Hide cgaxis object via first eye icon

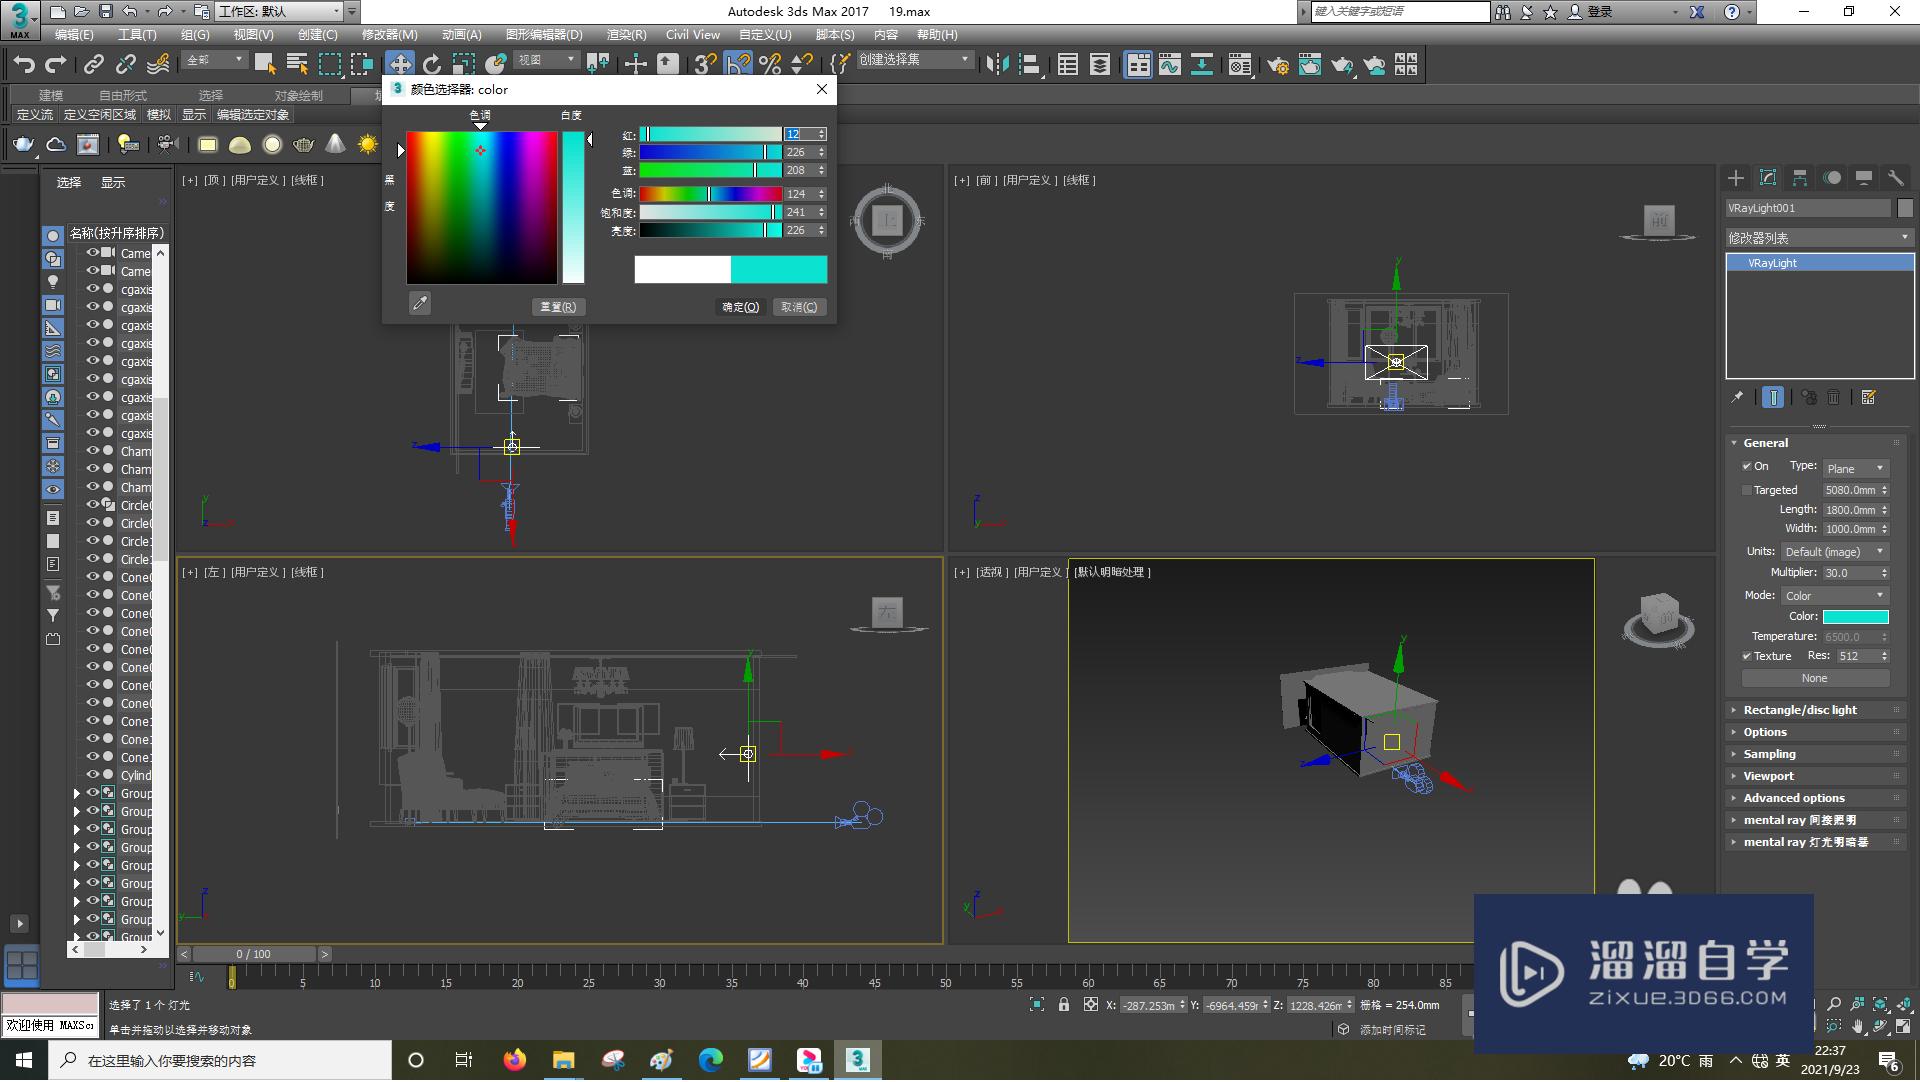[93, 289]
